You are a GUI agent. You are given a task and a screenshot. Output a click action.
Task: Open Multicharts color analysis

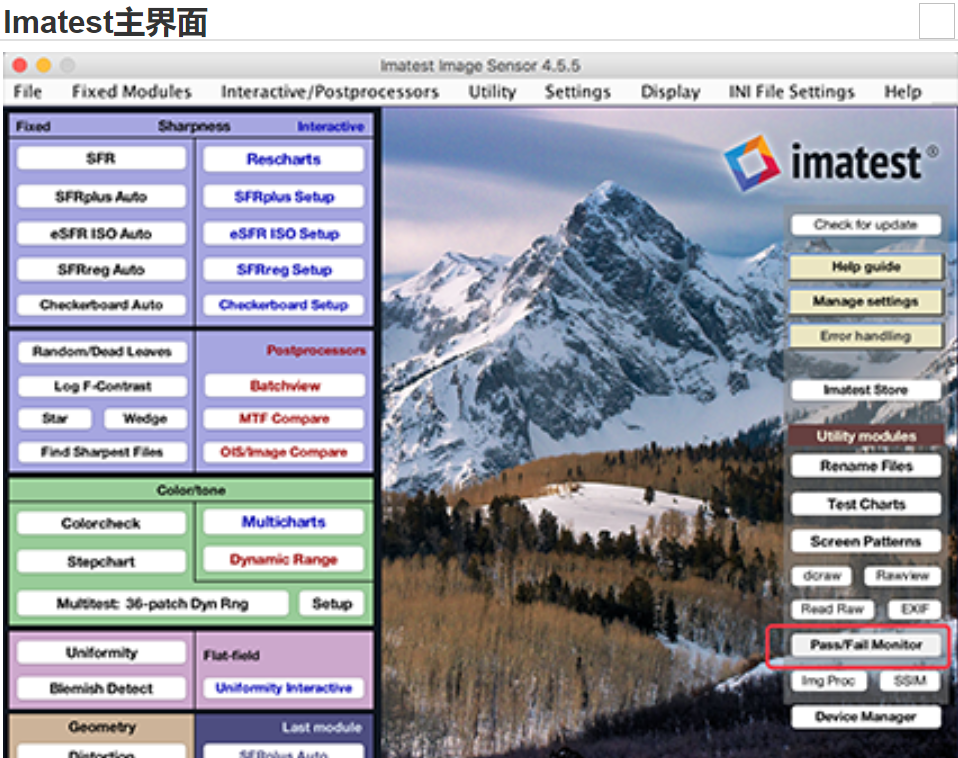pyautogui.click(x=283, y=522)
